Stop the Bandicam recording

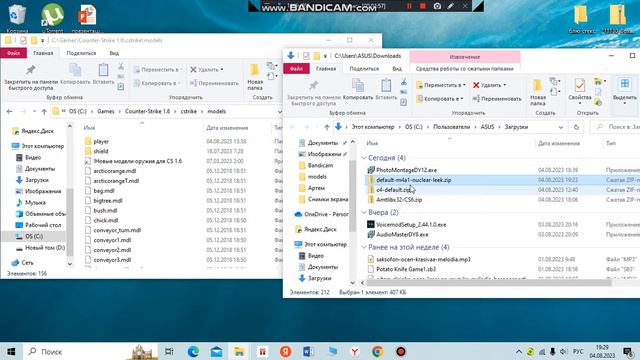423,6
